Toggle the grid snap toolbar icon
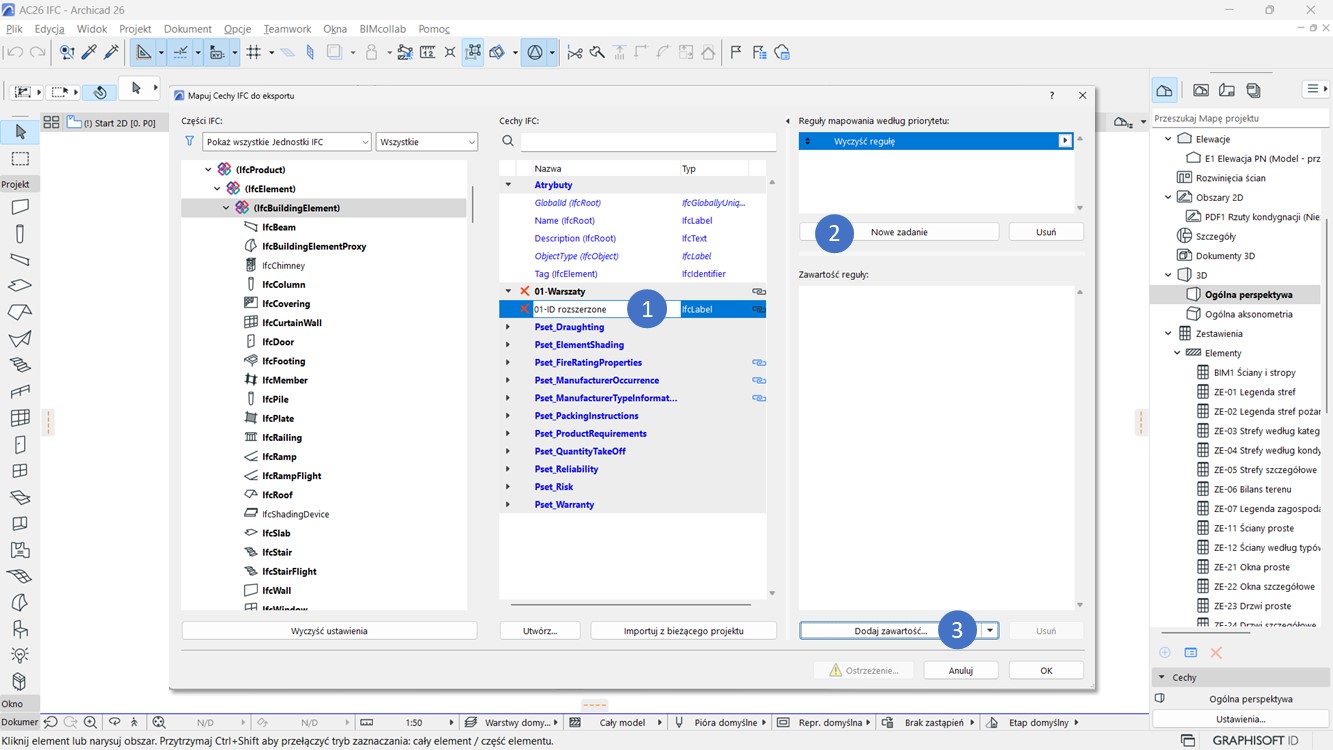1333x750 pixels. click(254, 52)
